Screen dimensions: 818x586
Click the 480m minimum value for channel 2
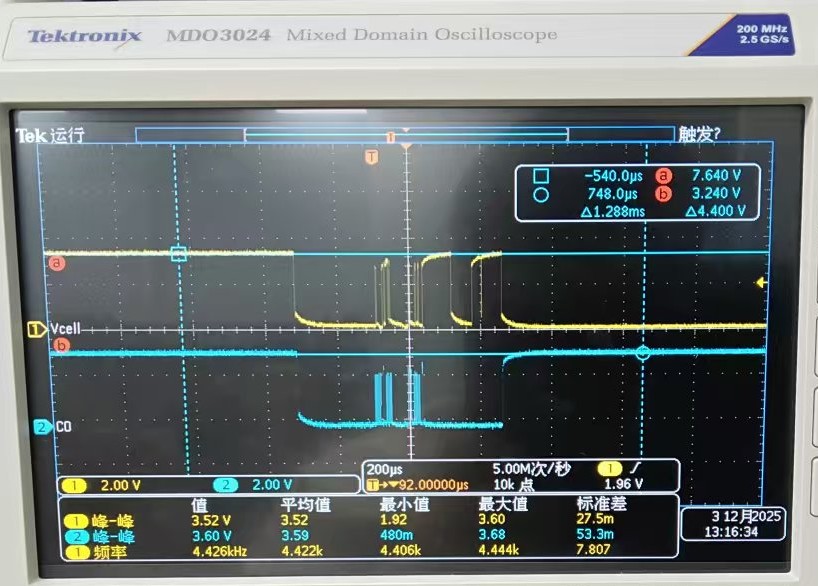click(396, 535)
